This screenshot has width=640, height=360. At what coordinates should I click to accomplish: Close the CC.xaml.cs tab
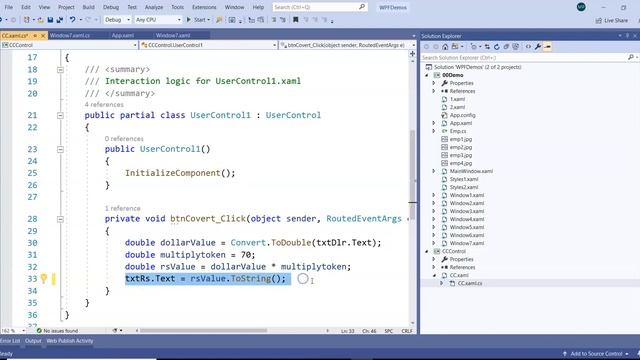coord(42,36)
